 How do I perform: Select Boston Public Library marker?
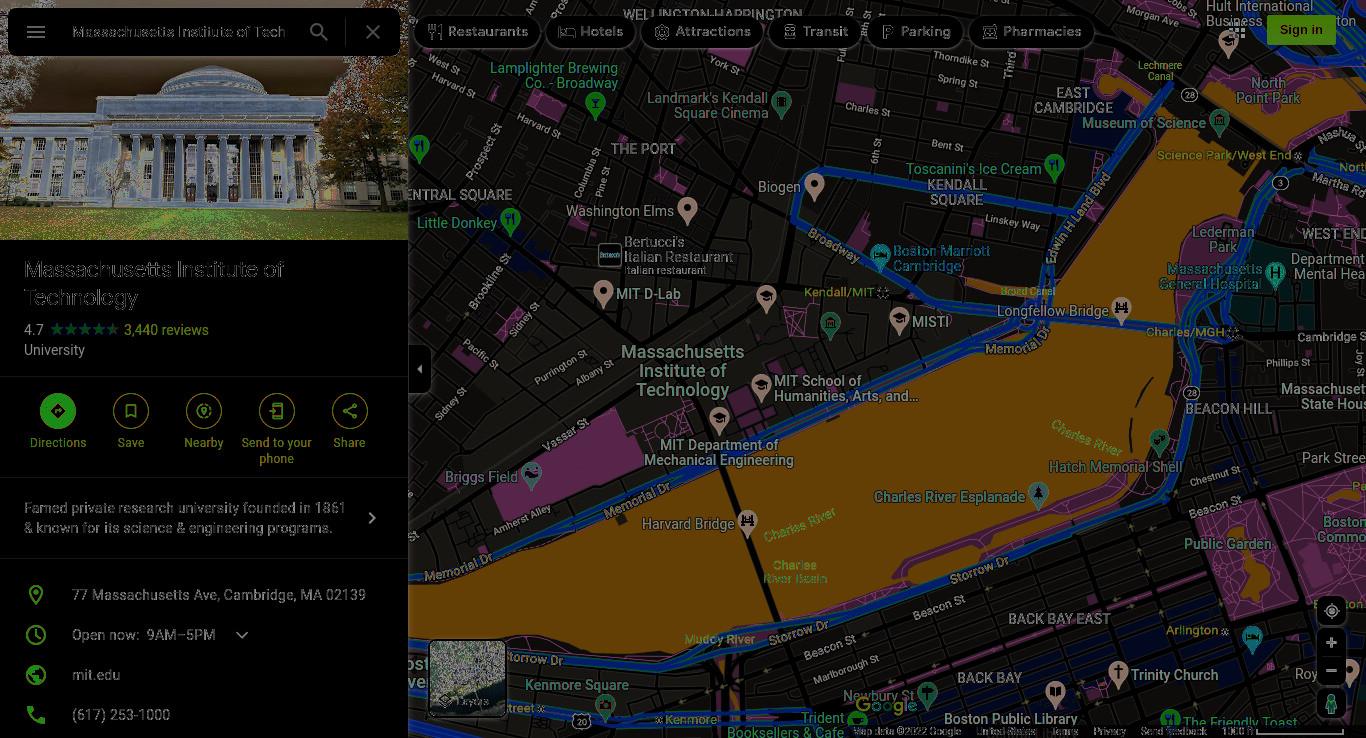[1055, 693]
